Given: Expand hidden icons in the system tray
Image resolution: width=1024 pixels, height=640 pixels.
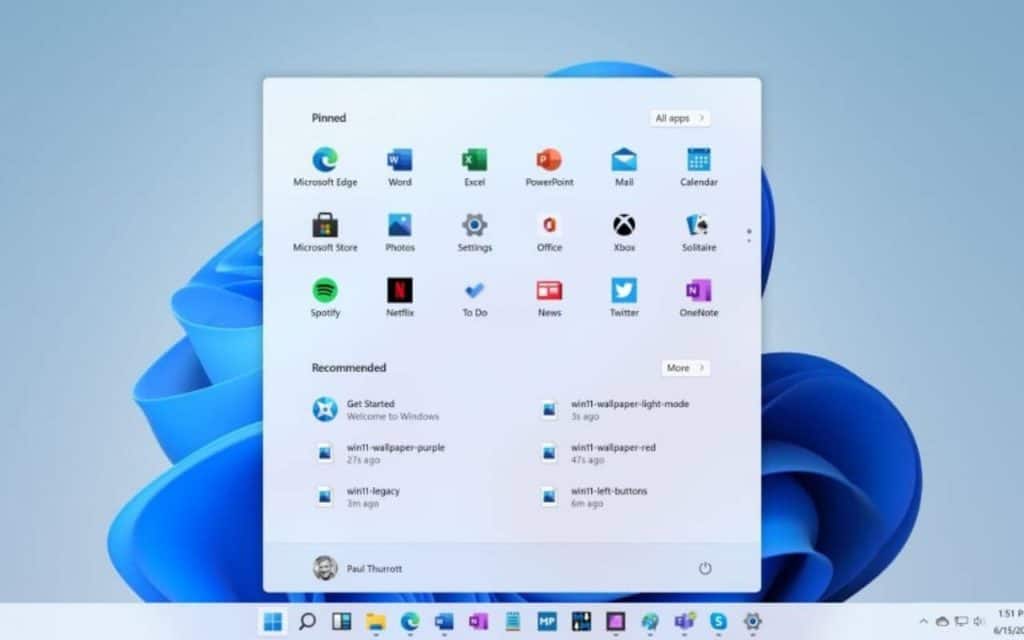Looking at the screenshot, I should click(x=924, y=620).
